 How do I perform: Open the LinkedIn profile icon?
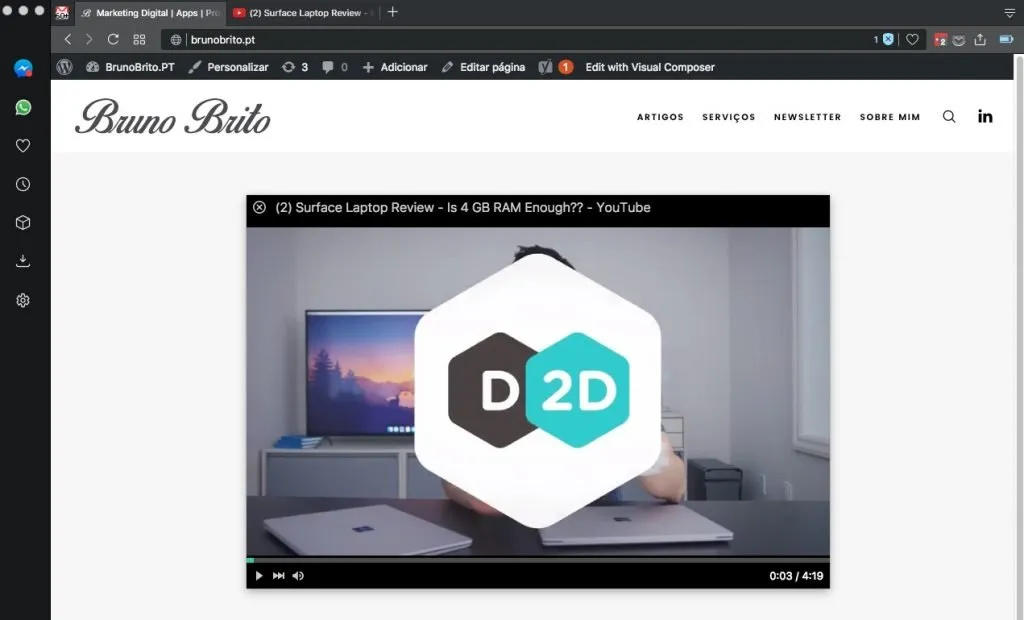tap(985, 116)
